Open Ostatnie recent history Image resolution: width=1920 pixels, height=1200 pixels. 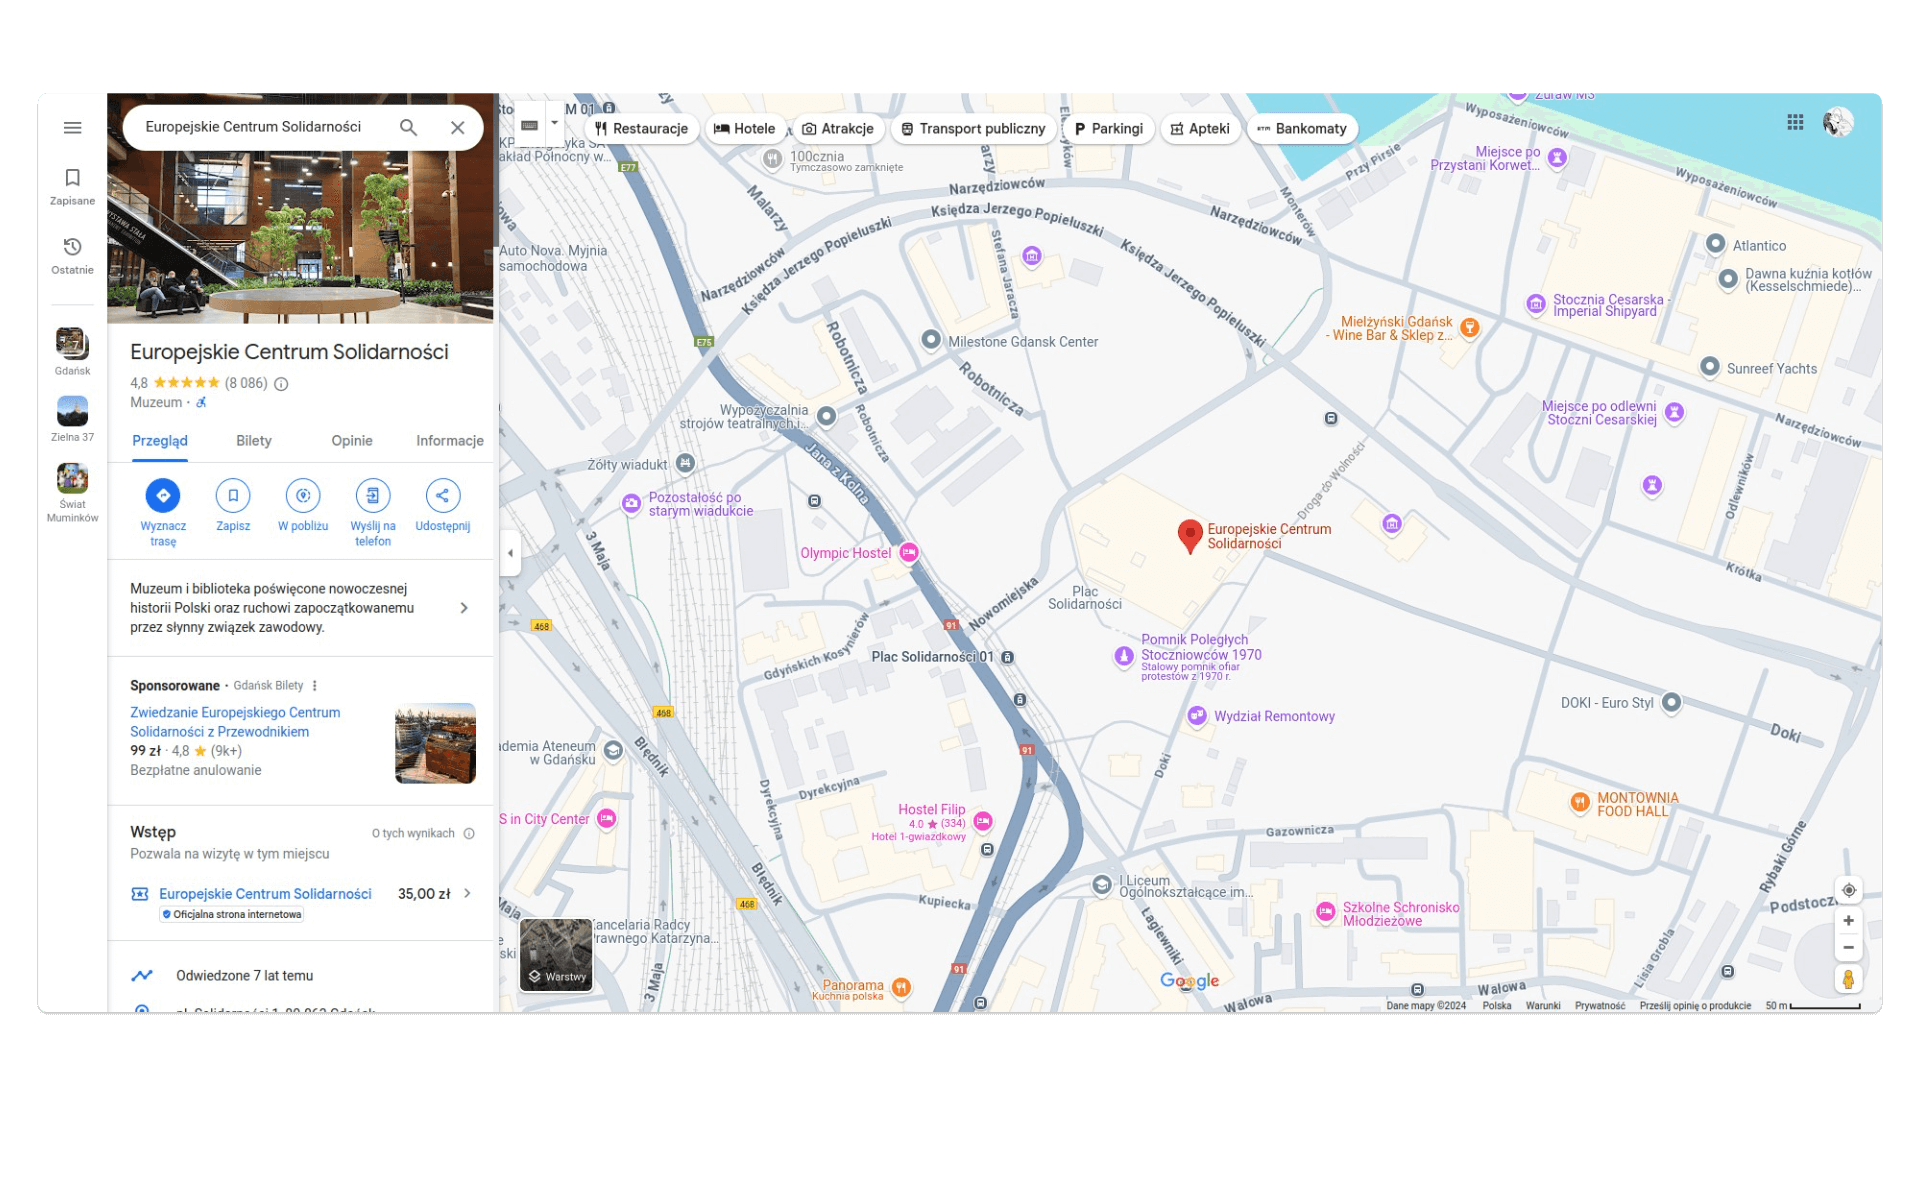point(72,256)
